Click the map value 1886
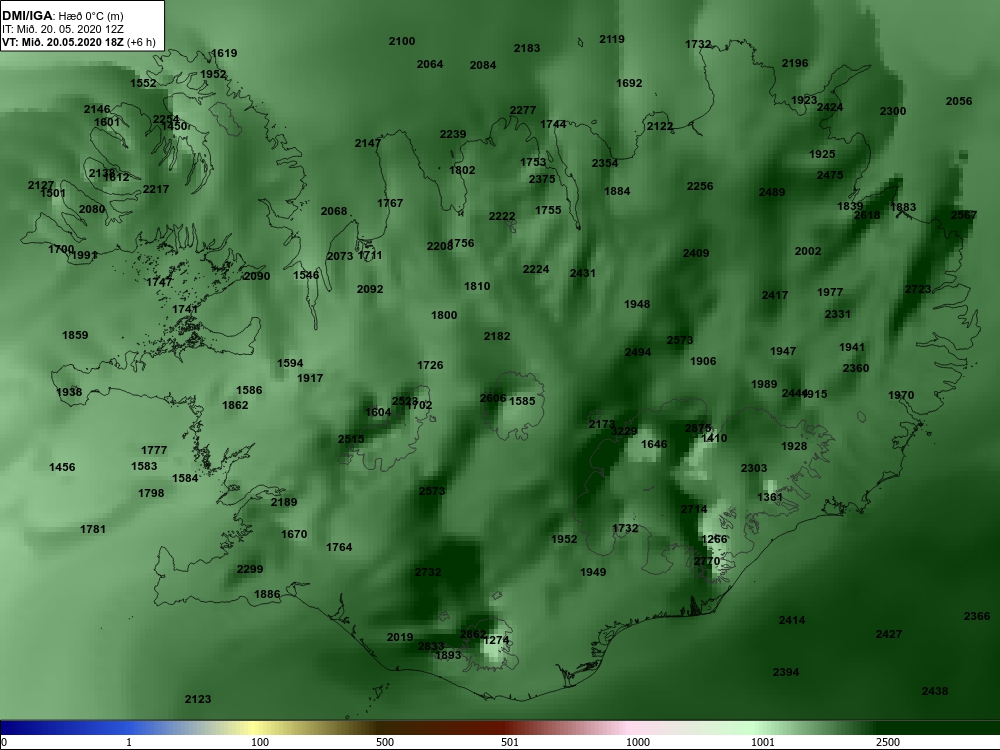 (x=267, y=594)
